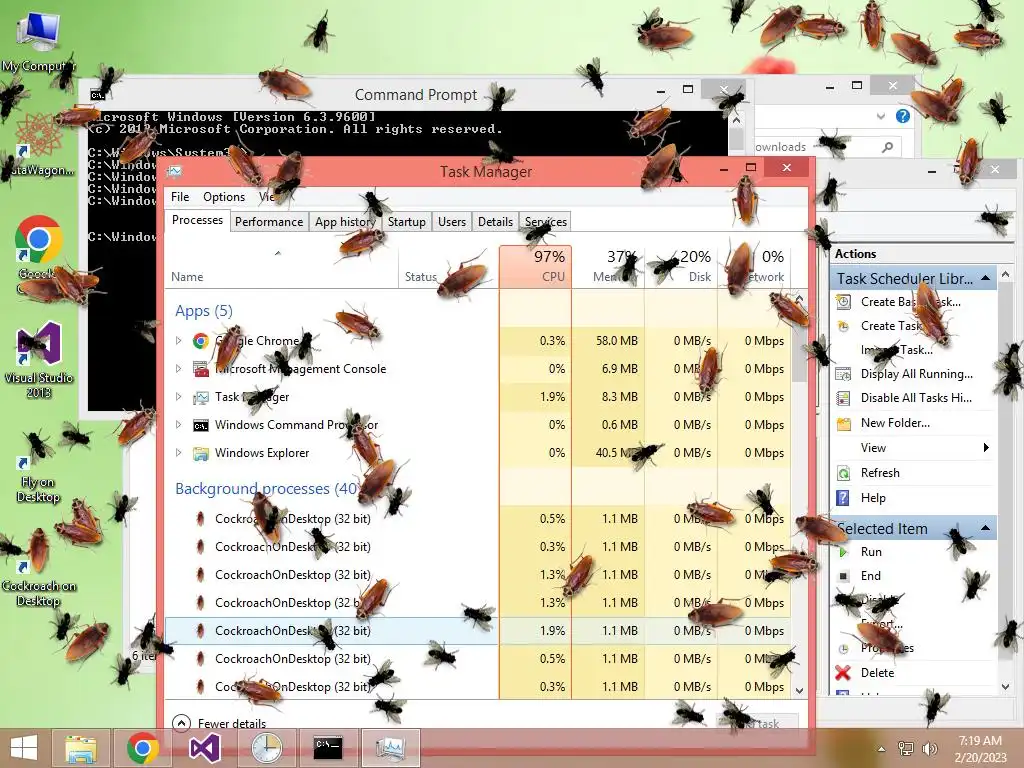Click Windows Command Processor process icon
Screen dimensions: 1024x768
coord(200,425)
